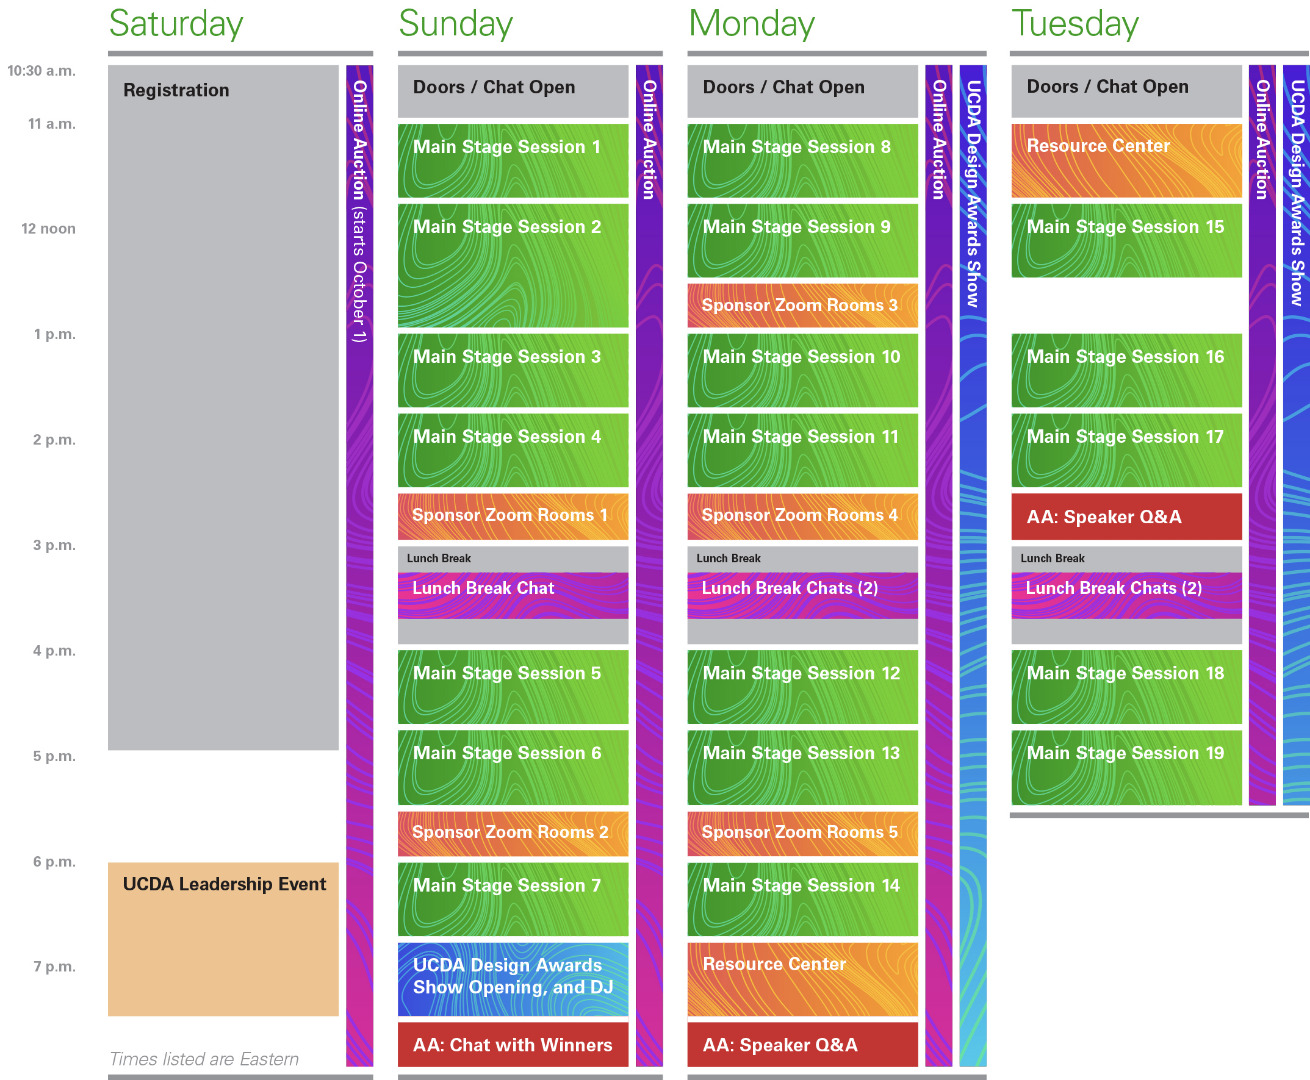This screenshot has width=1310, height=1080.
Task: Click Sponsor Zoom Rooms 1
Action: pos(513,516)
